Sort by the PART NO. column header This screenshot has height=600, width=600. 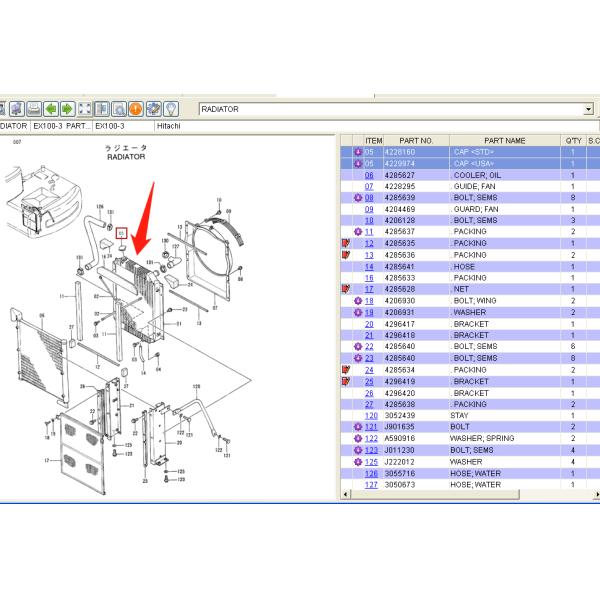click(x=416, y=141)
